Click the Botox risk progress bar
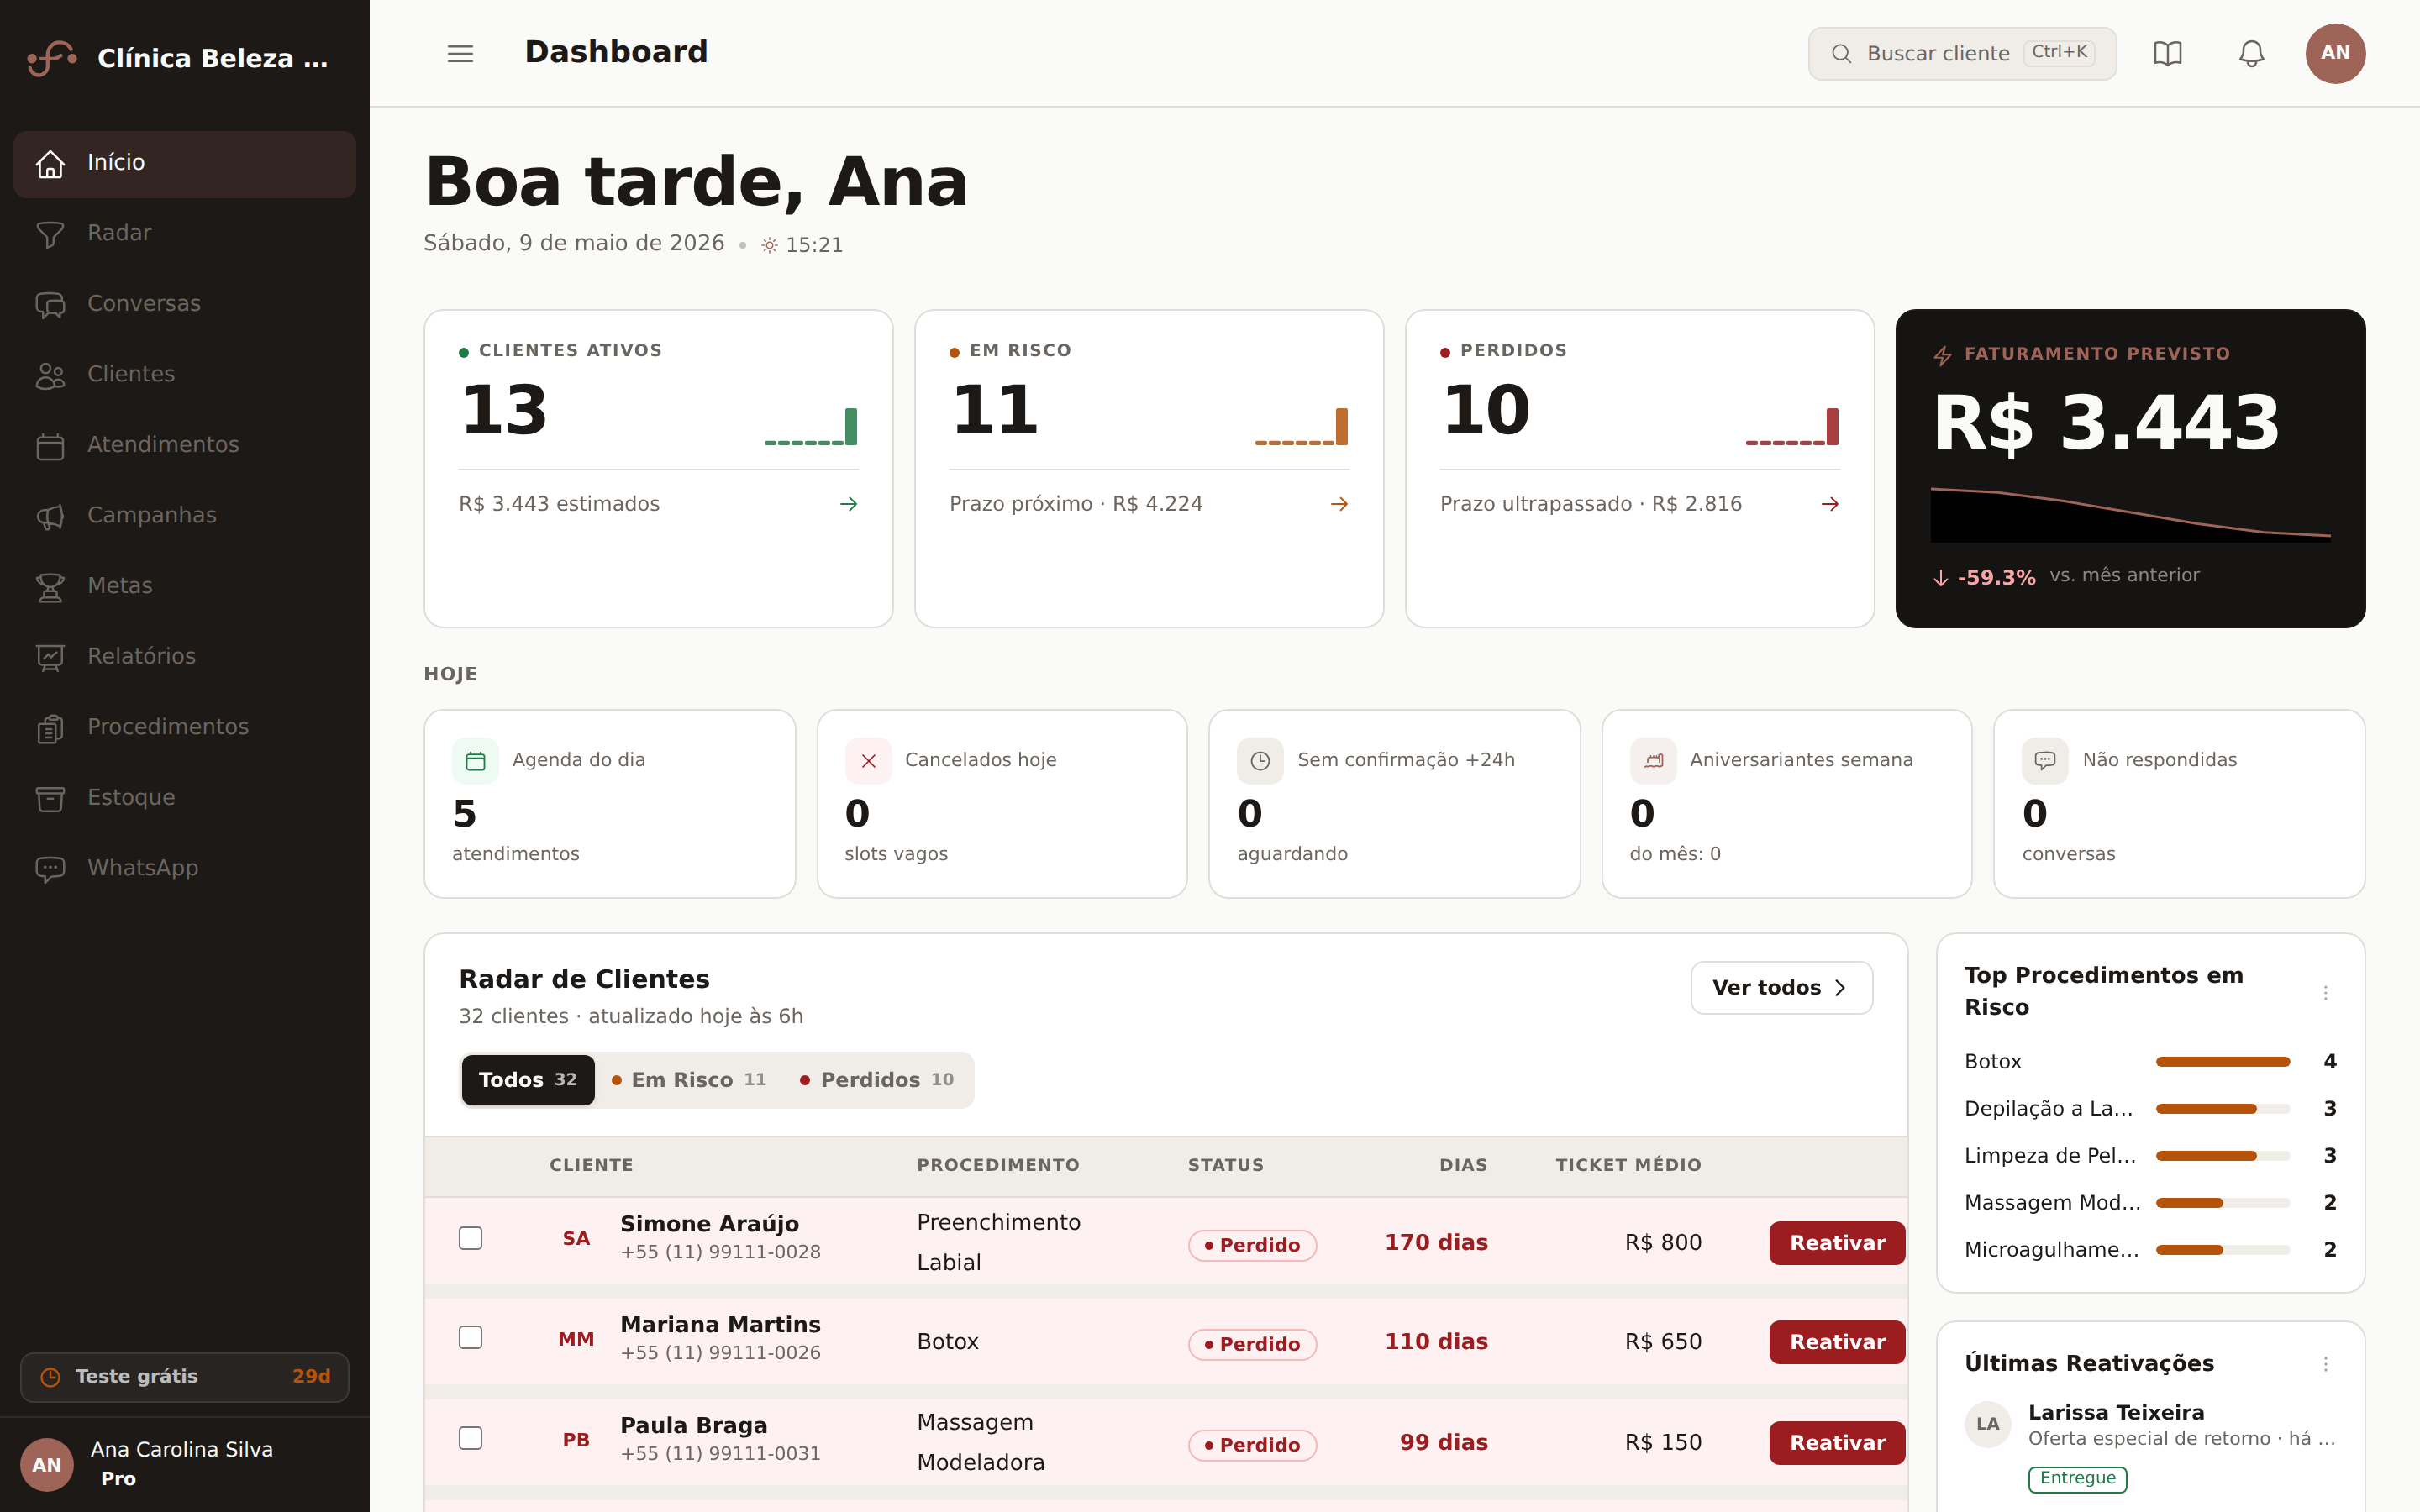This screenshot has width=2420, height=1512. pyautogui.click(x=2222, y=1062)
